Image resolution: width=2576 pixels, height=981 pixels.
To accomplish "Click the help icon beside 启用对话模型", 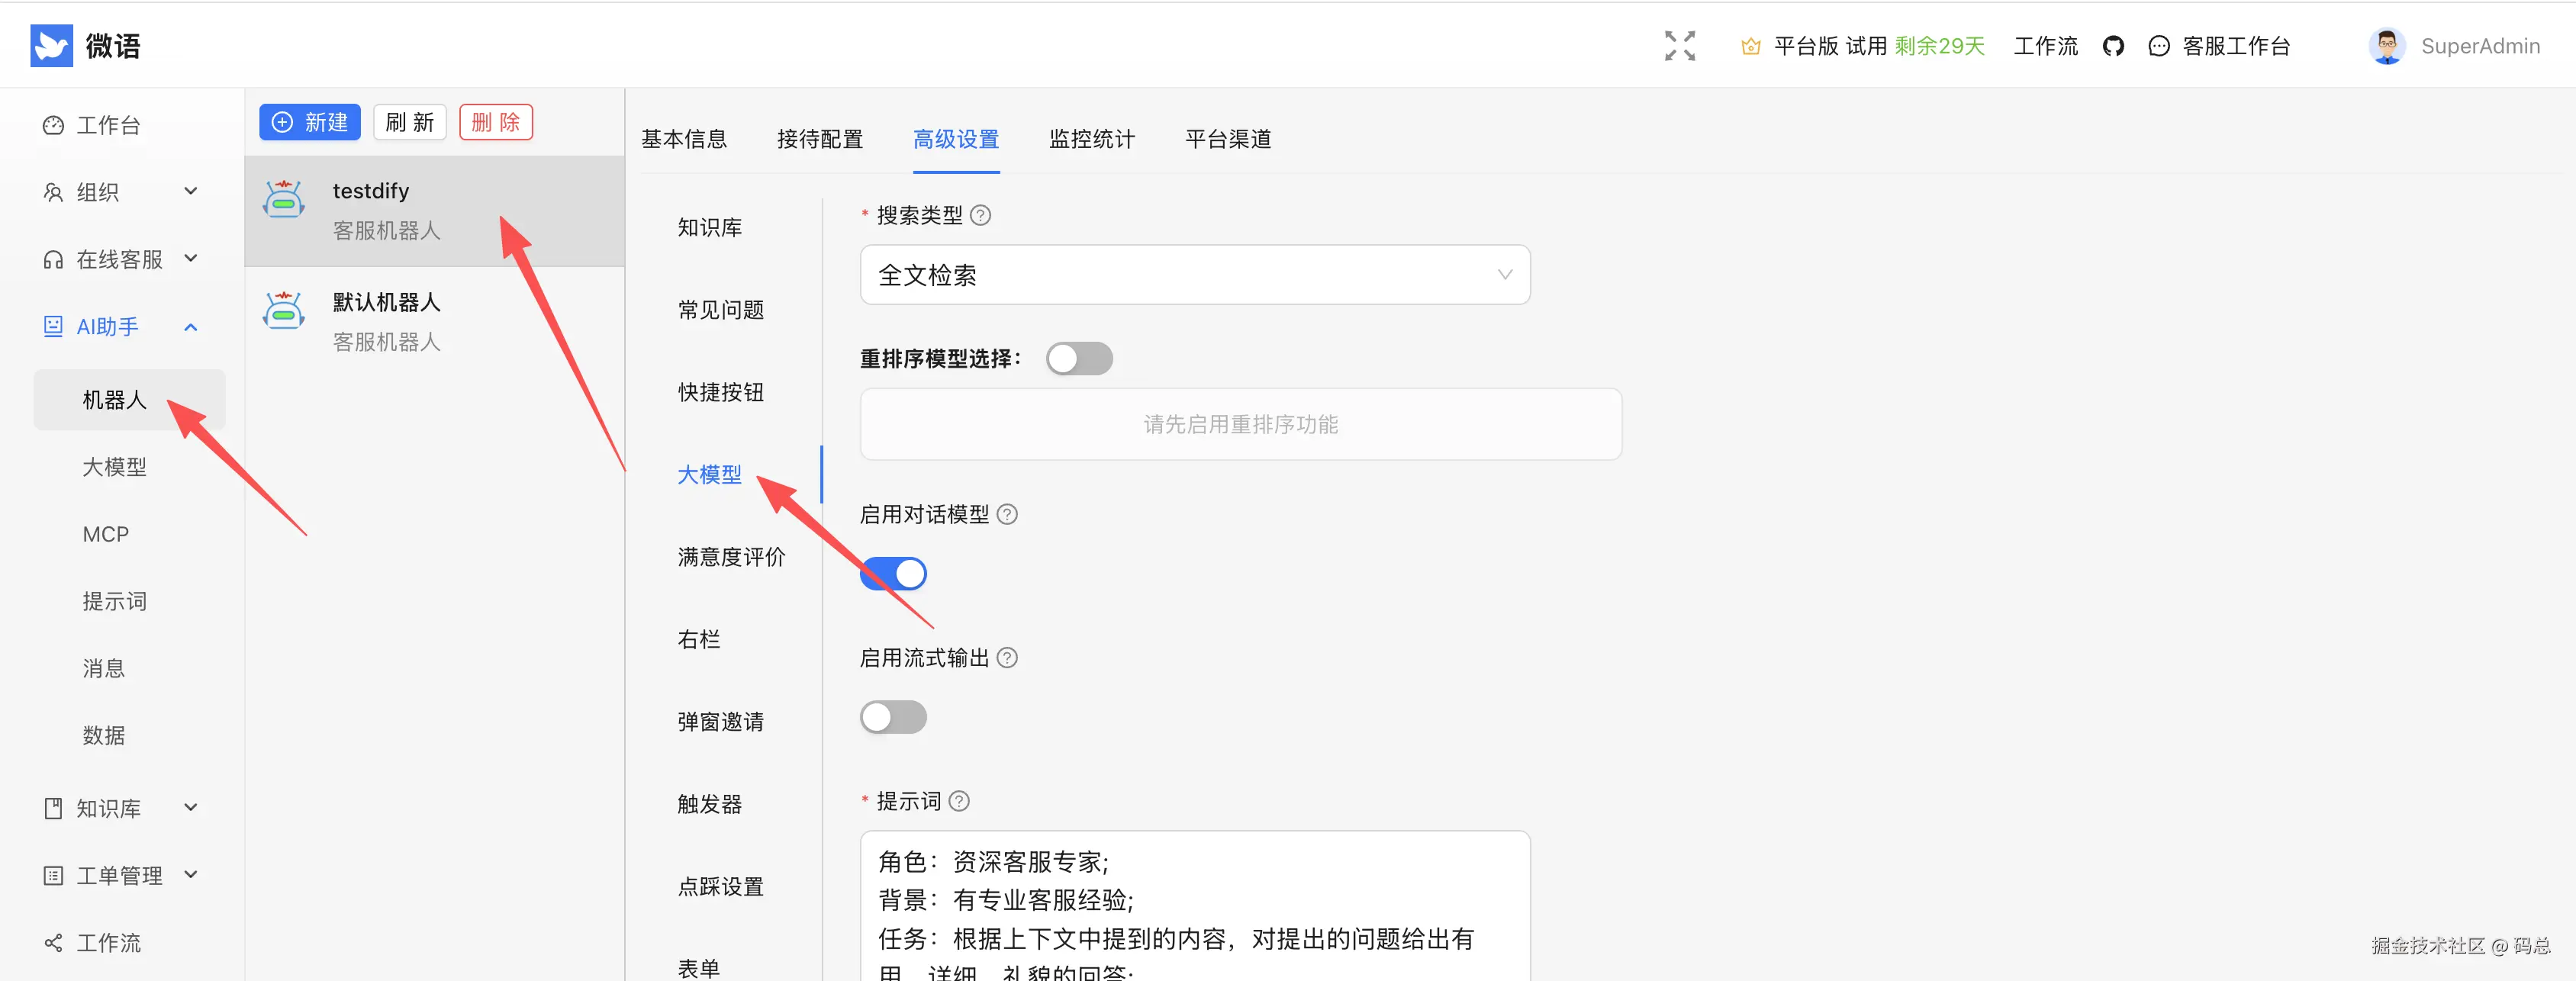I will 1008,515.
